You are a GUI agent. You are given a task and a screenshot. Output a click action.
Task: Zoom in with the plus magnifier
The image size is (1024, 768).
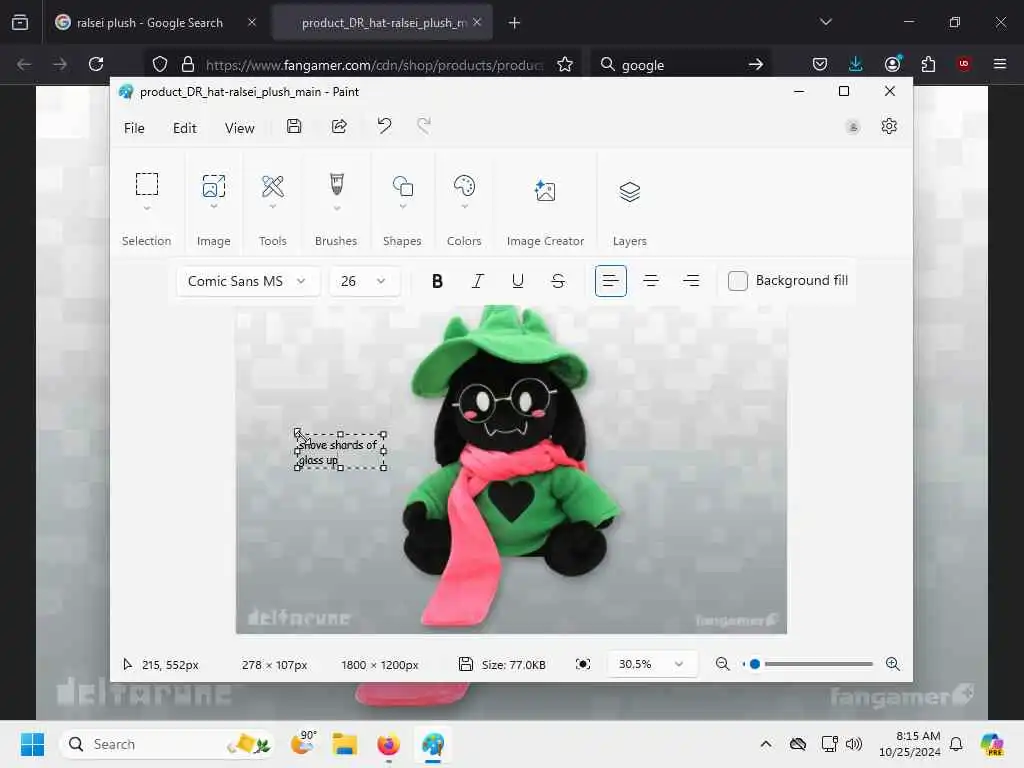(x=893, y=664)
